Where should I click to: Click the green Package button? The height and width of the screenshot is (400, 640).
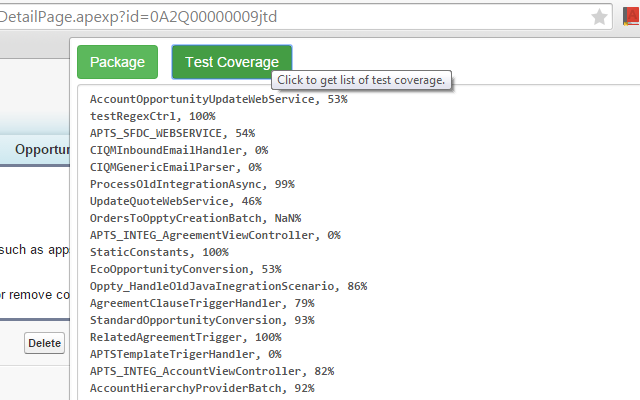118,62
